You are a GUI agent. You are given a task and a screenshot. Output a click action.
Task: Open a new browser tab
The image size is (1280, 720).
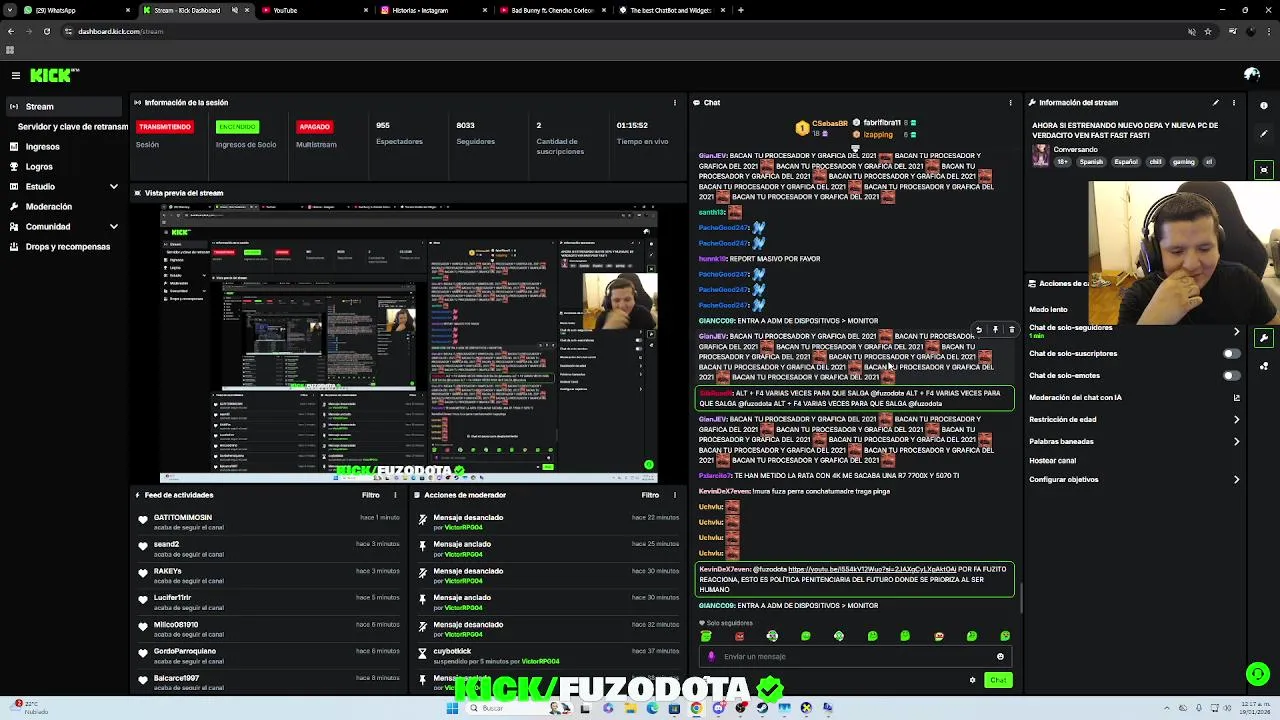tap(740, 10)
